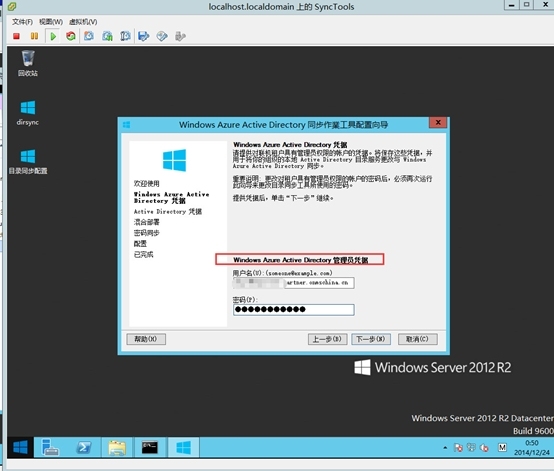The height and width of the screenshot is (471, 554).
Task: Click the red Stop (power off) VM icon
Action: click(16, 36)
